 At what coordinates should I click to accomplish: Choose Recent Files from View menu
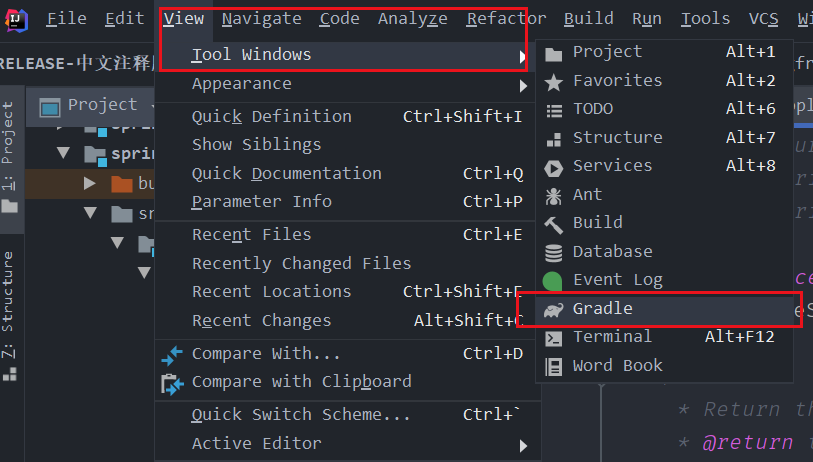click(251, 235)
